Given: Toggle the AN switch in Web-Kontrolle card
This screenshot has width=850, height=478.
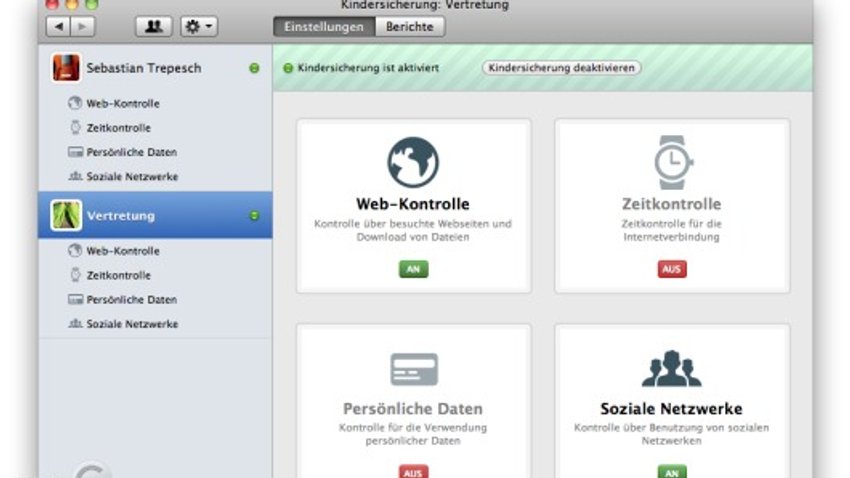Looking at the screenshot, I should click(414, 269).
